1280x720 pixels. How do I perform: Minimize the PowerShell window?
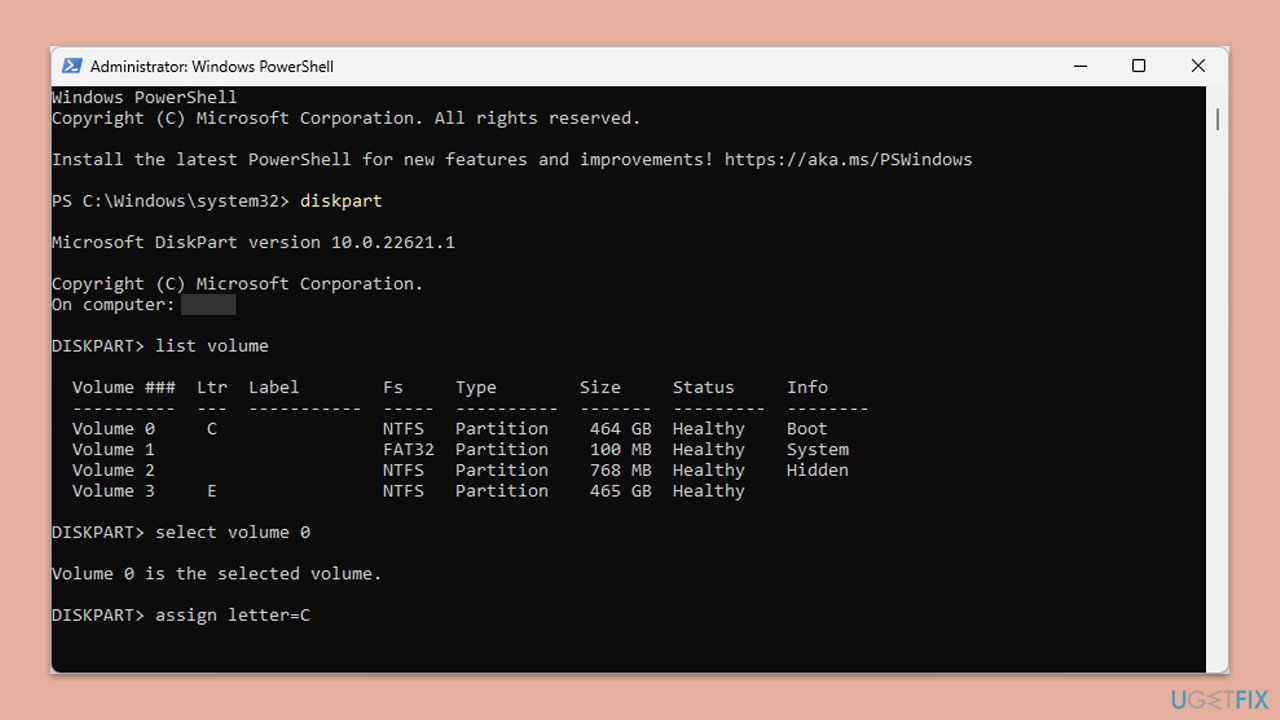[x=1080, y=66]
